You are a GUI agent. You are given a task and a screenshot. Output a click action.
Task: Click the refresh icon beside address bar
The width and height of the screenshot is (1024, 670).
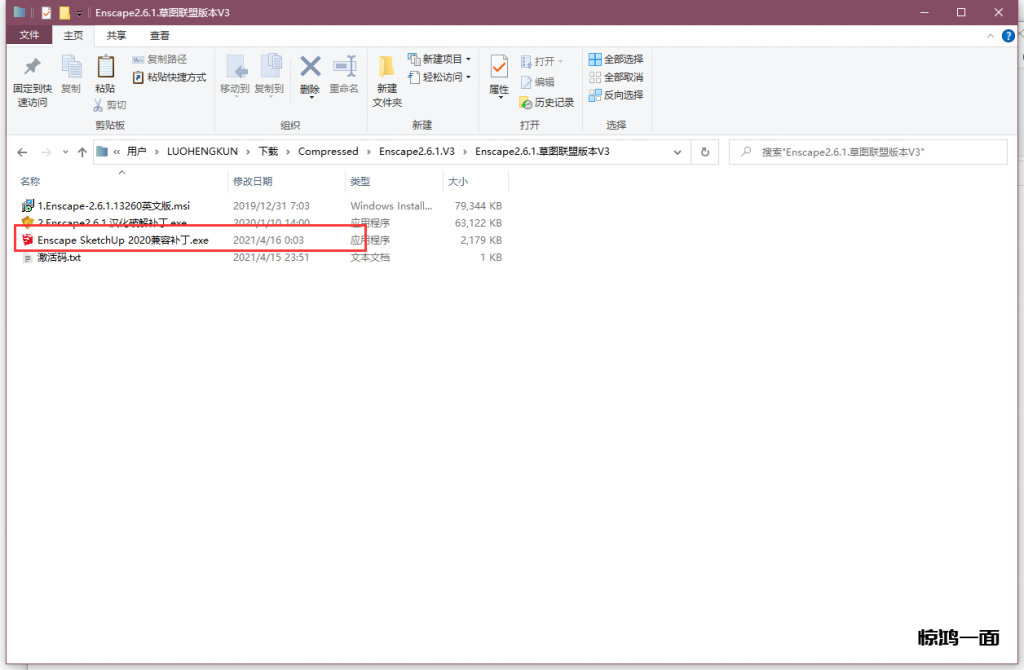pos(705,152)
